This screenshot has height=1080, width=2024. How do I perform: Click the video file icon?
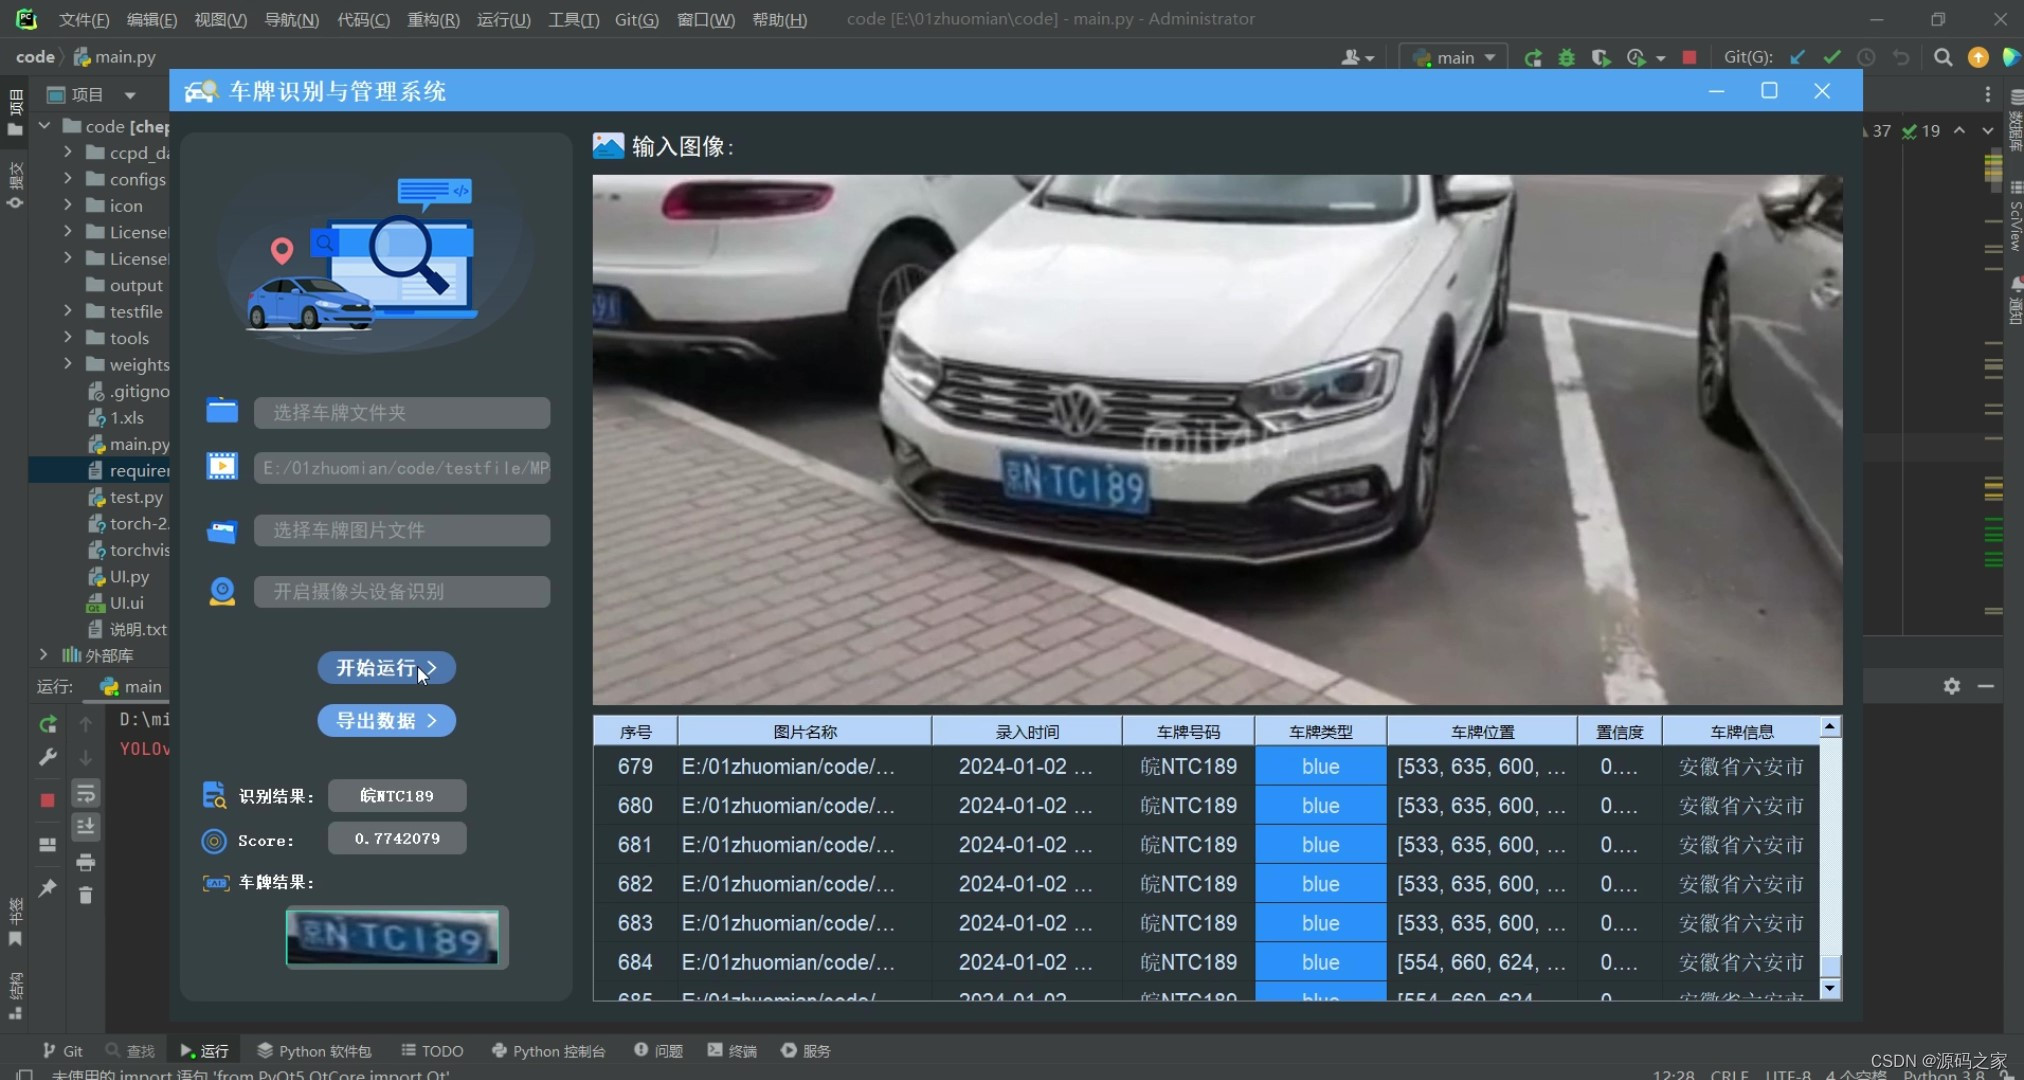(222, 467)
